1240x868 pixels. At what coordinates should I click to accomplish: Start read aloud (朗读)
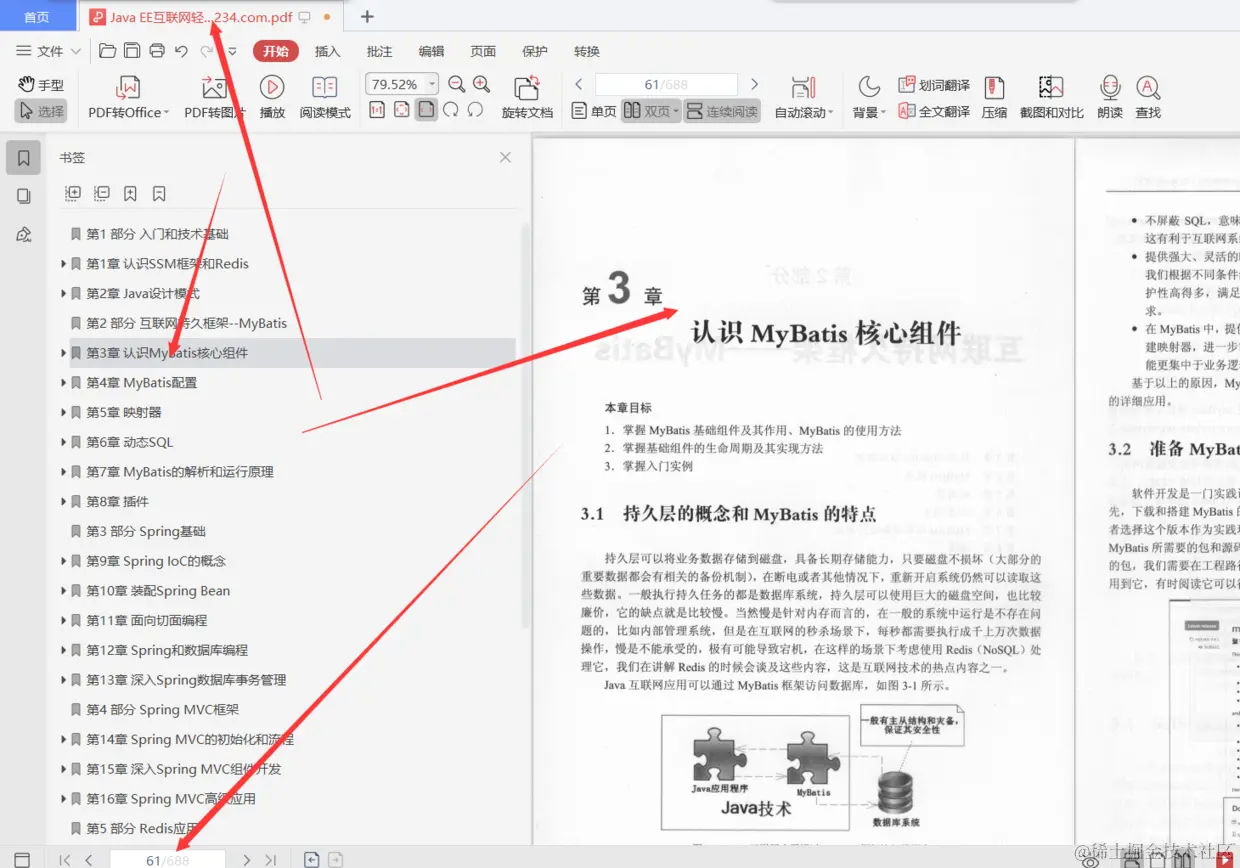(x=1110, y=97)
